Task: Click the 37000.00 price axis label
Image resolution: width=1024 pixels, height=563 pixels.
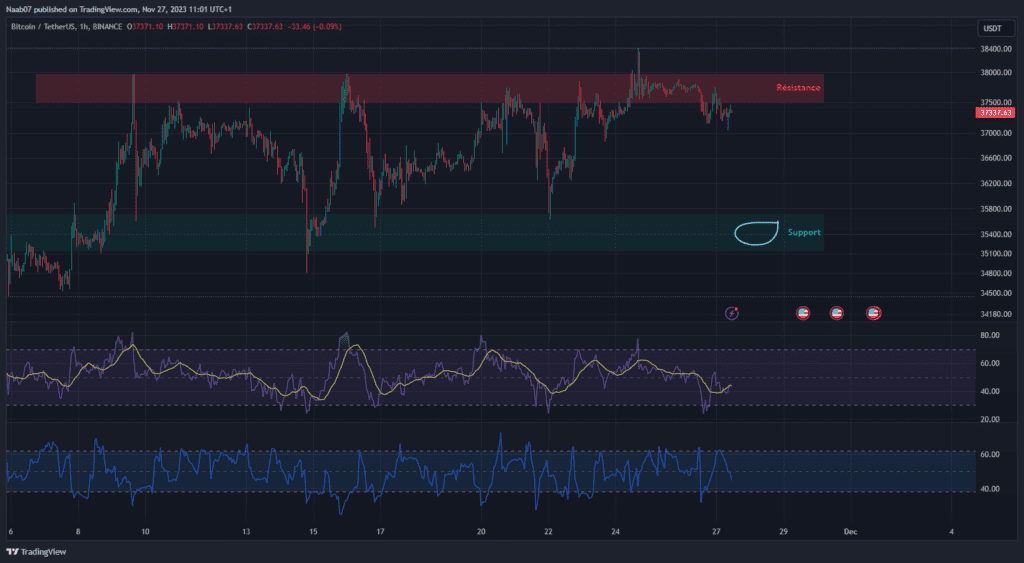Action: coord(996,133)
